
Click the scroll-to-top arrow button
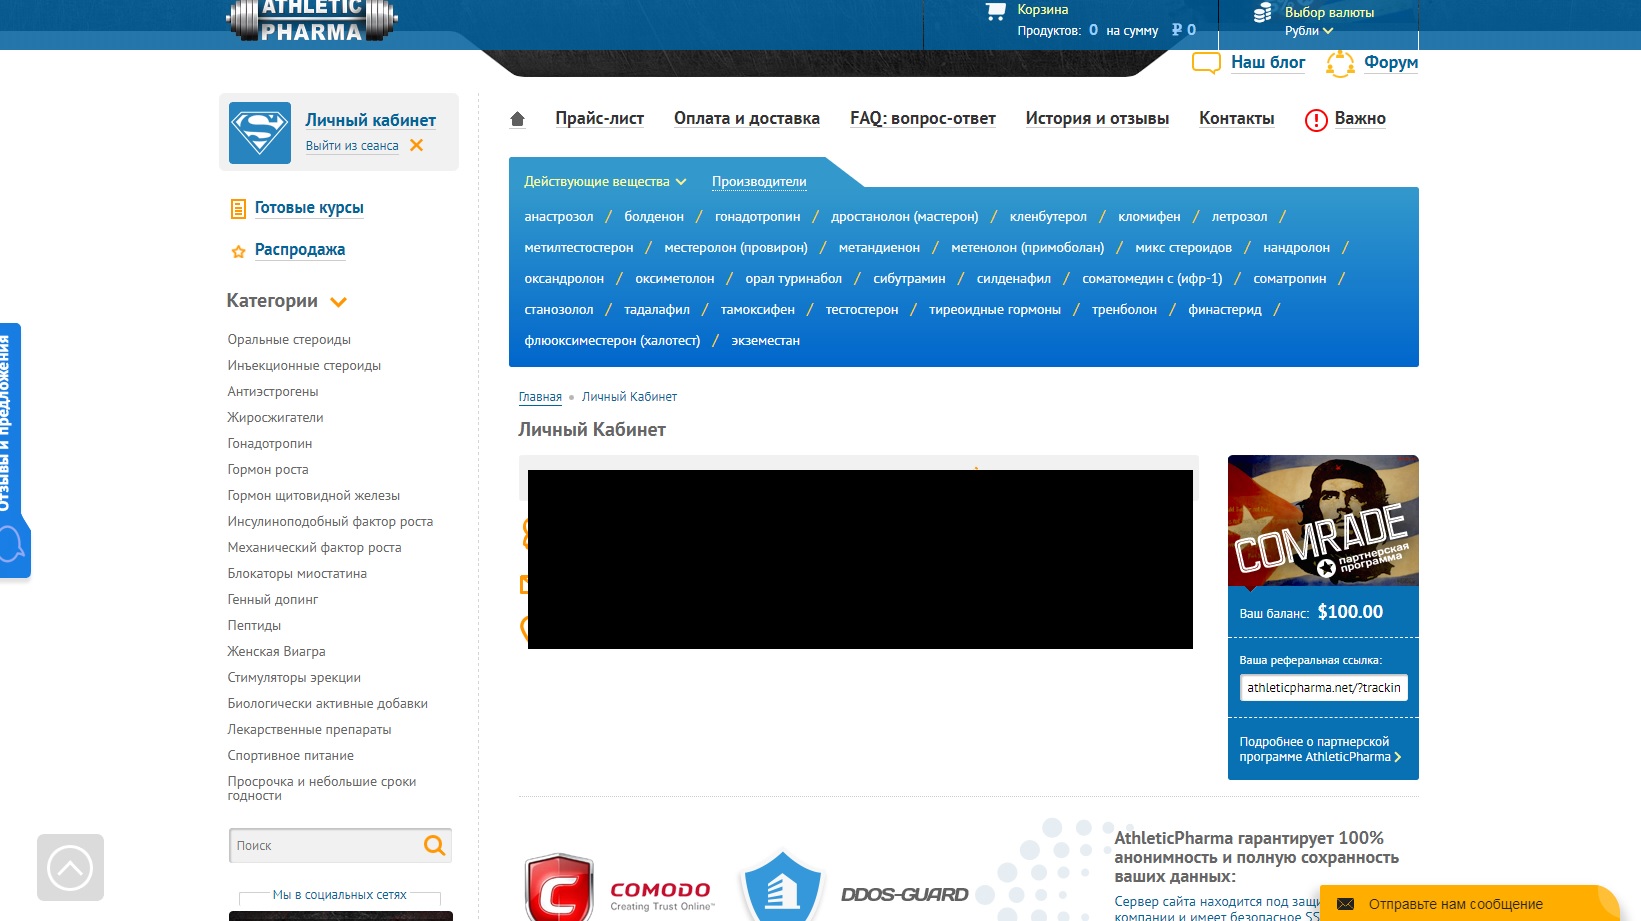pos(70,867)
